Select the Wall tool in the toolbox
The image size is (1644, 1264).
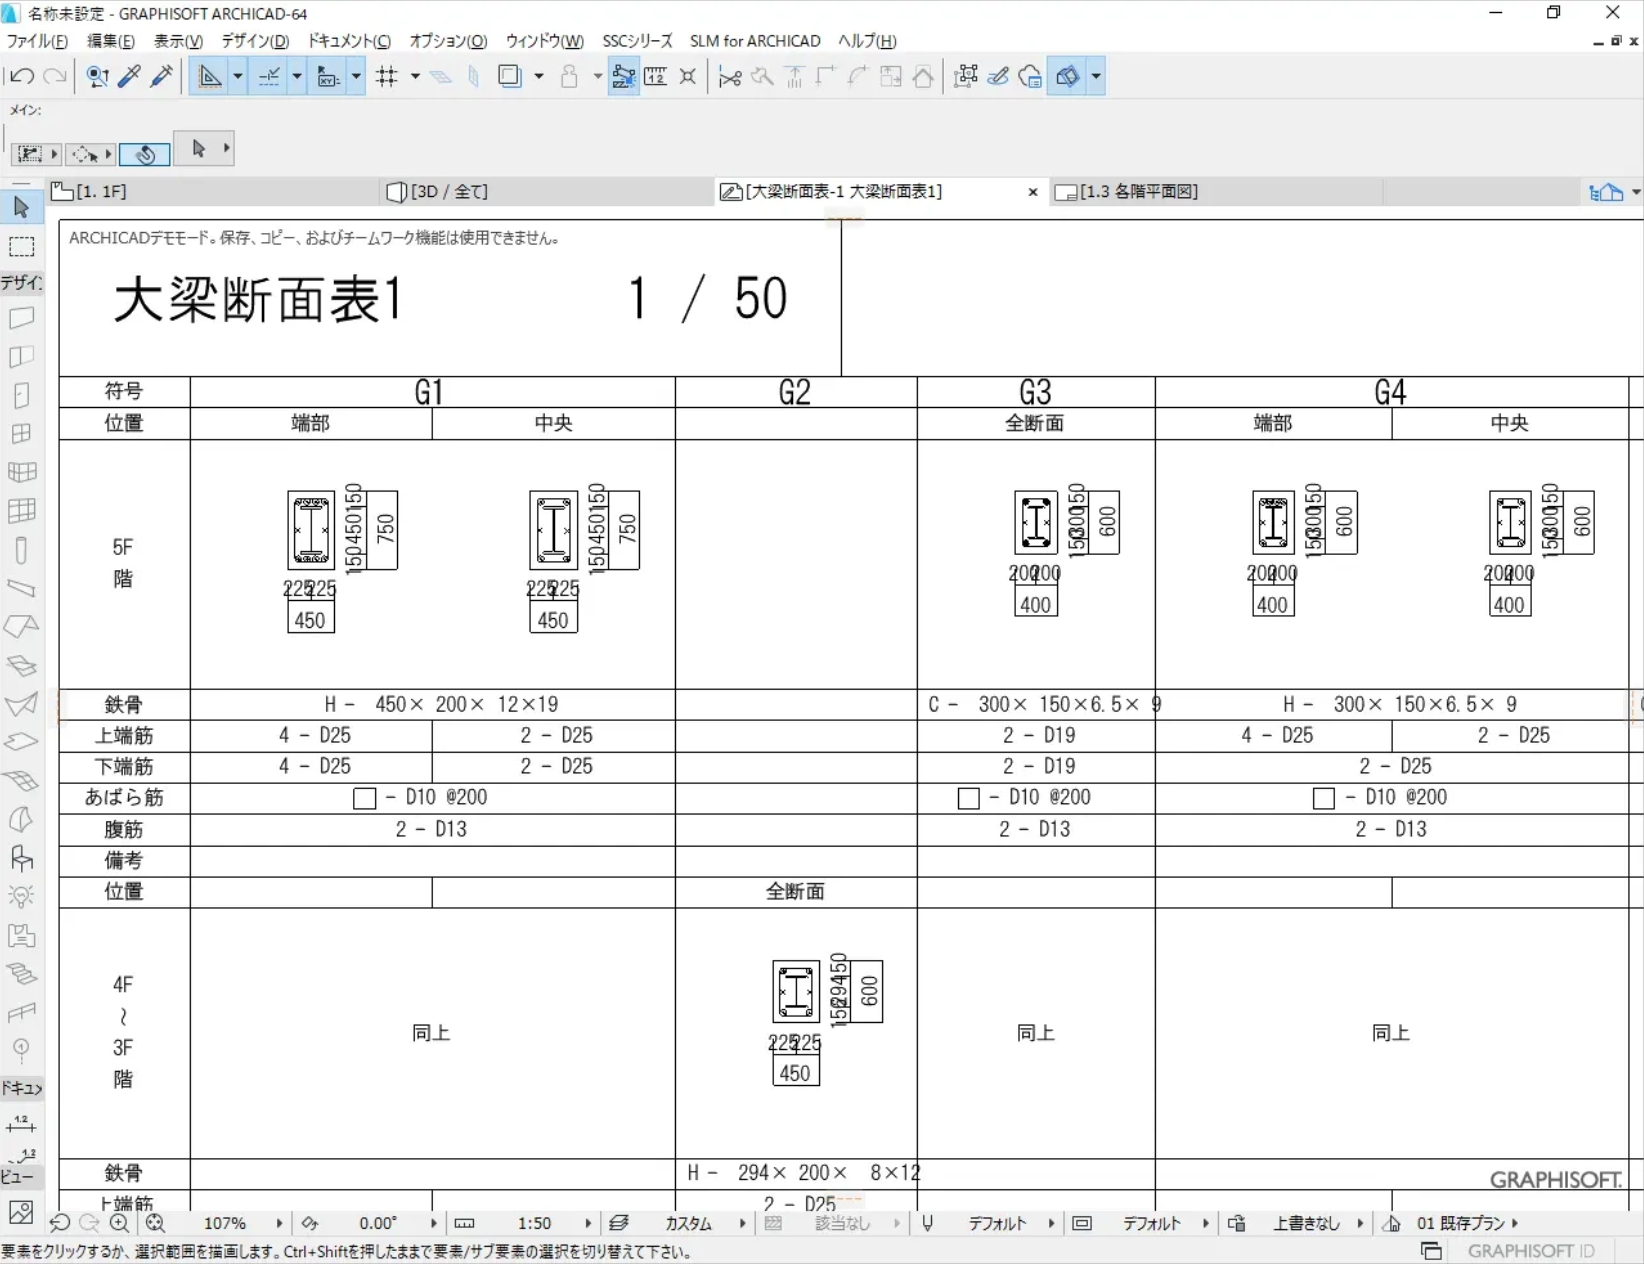point(21,318)
